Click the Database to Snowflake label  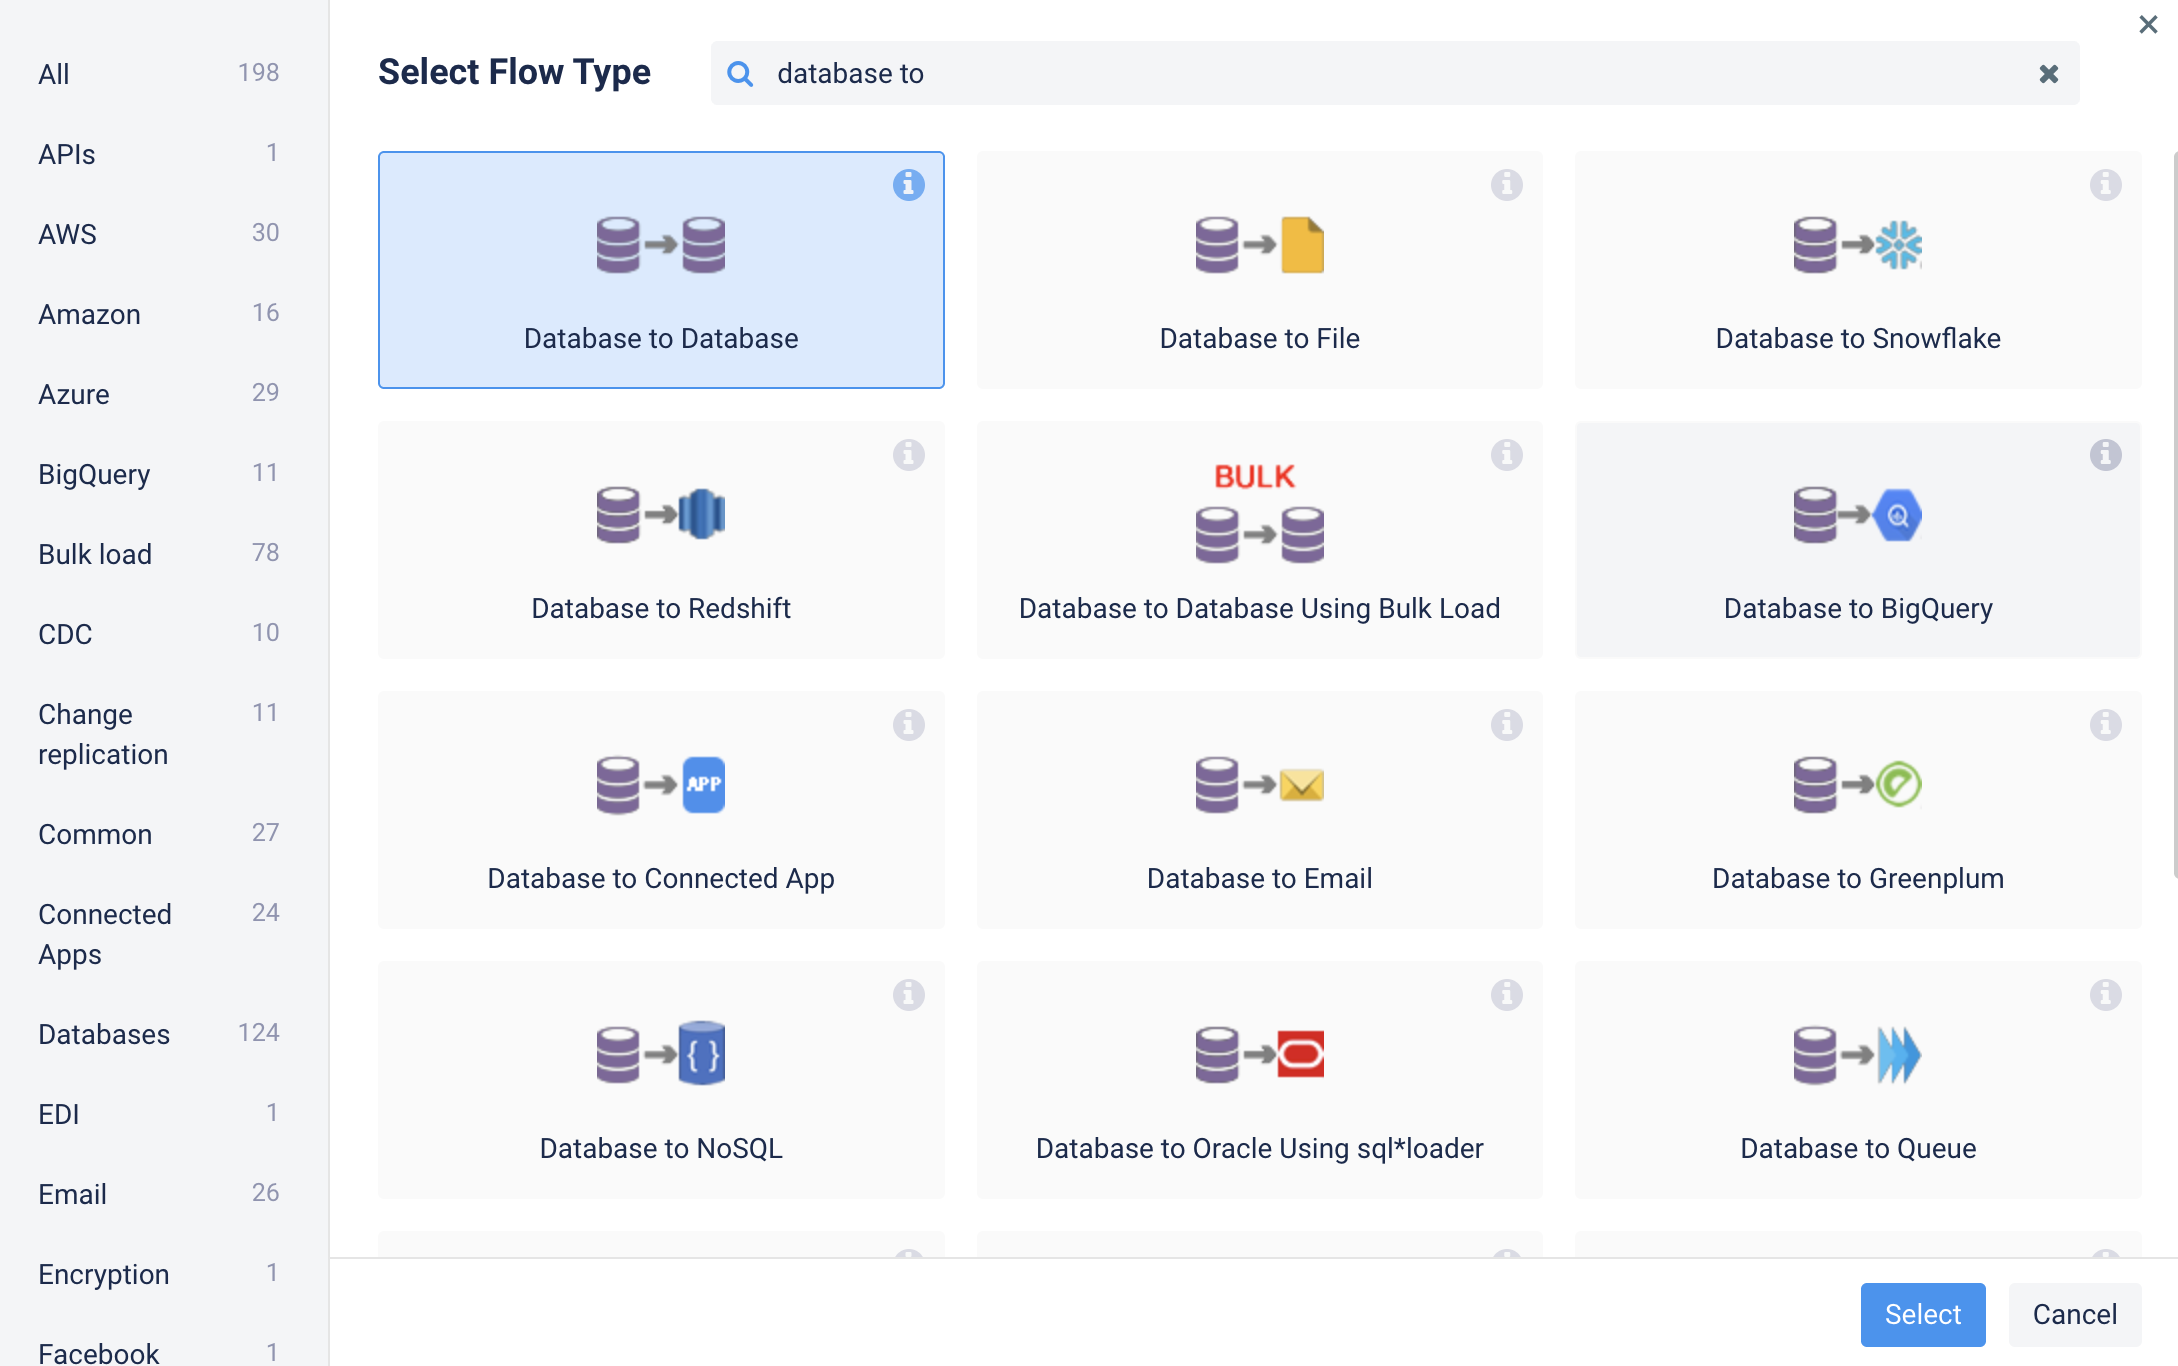pos(1857,339)
